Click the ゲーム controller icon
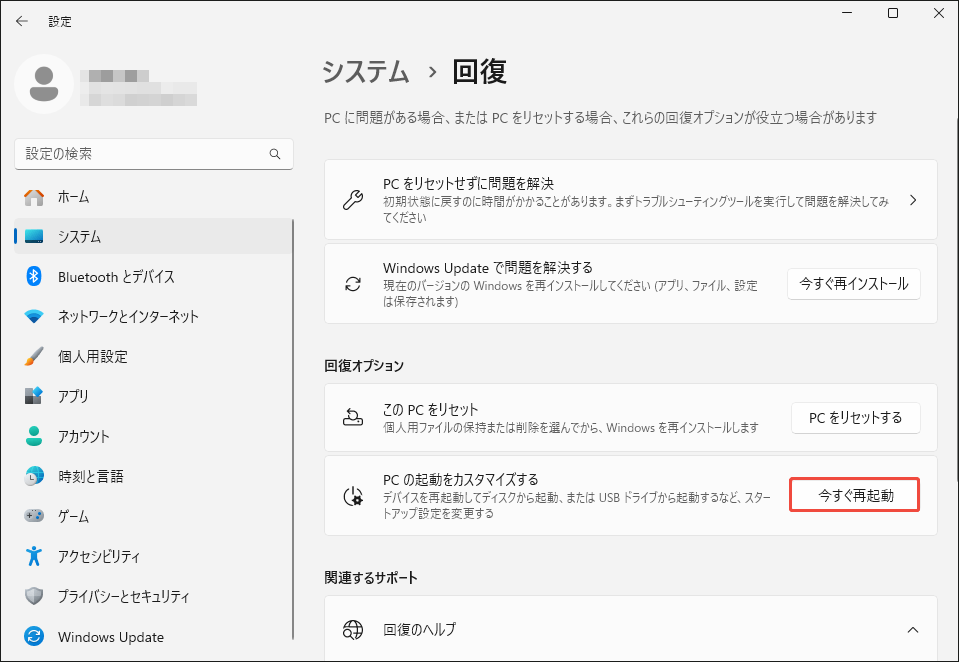This screenshot has height=662, width=959. pyautogui.click(x=34, y=516)
